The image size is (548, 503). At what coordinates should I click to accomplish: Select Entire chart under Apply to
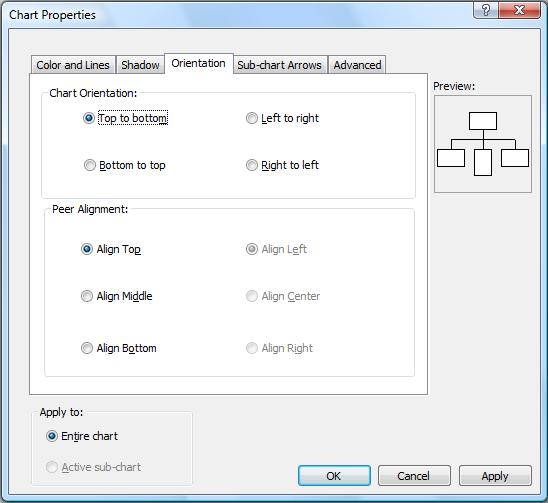click(x=82, y=436)
